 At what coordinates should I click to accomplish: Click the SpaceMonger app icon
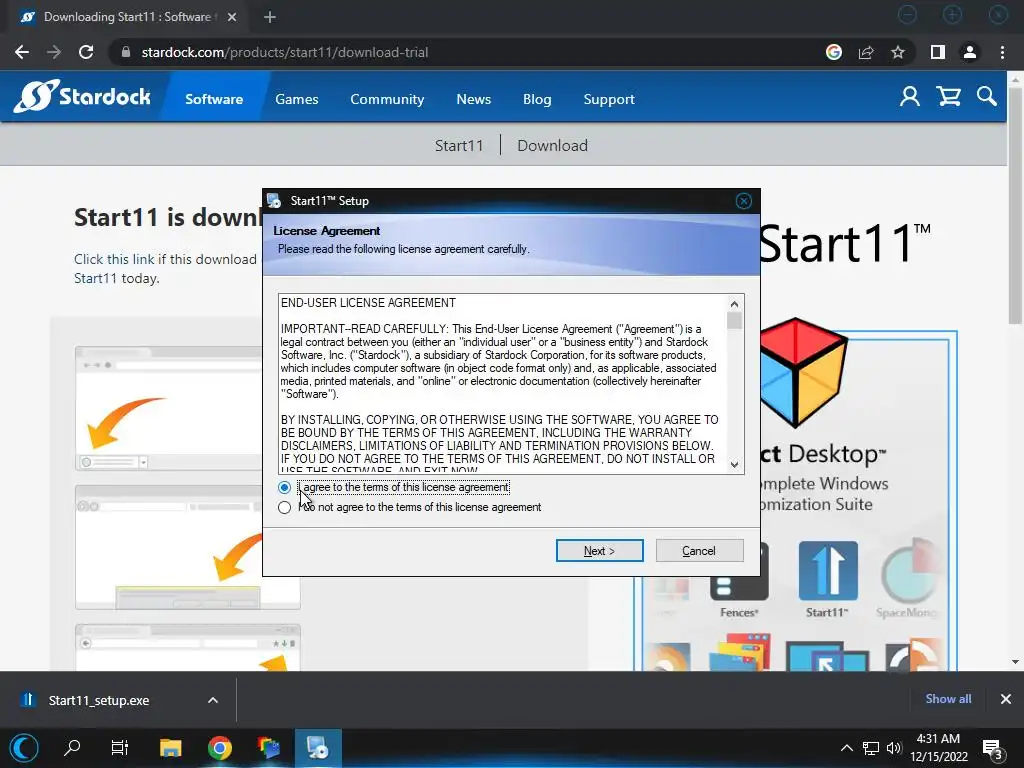[909, 580]
